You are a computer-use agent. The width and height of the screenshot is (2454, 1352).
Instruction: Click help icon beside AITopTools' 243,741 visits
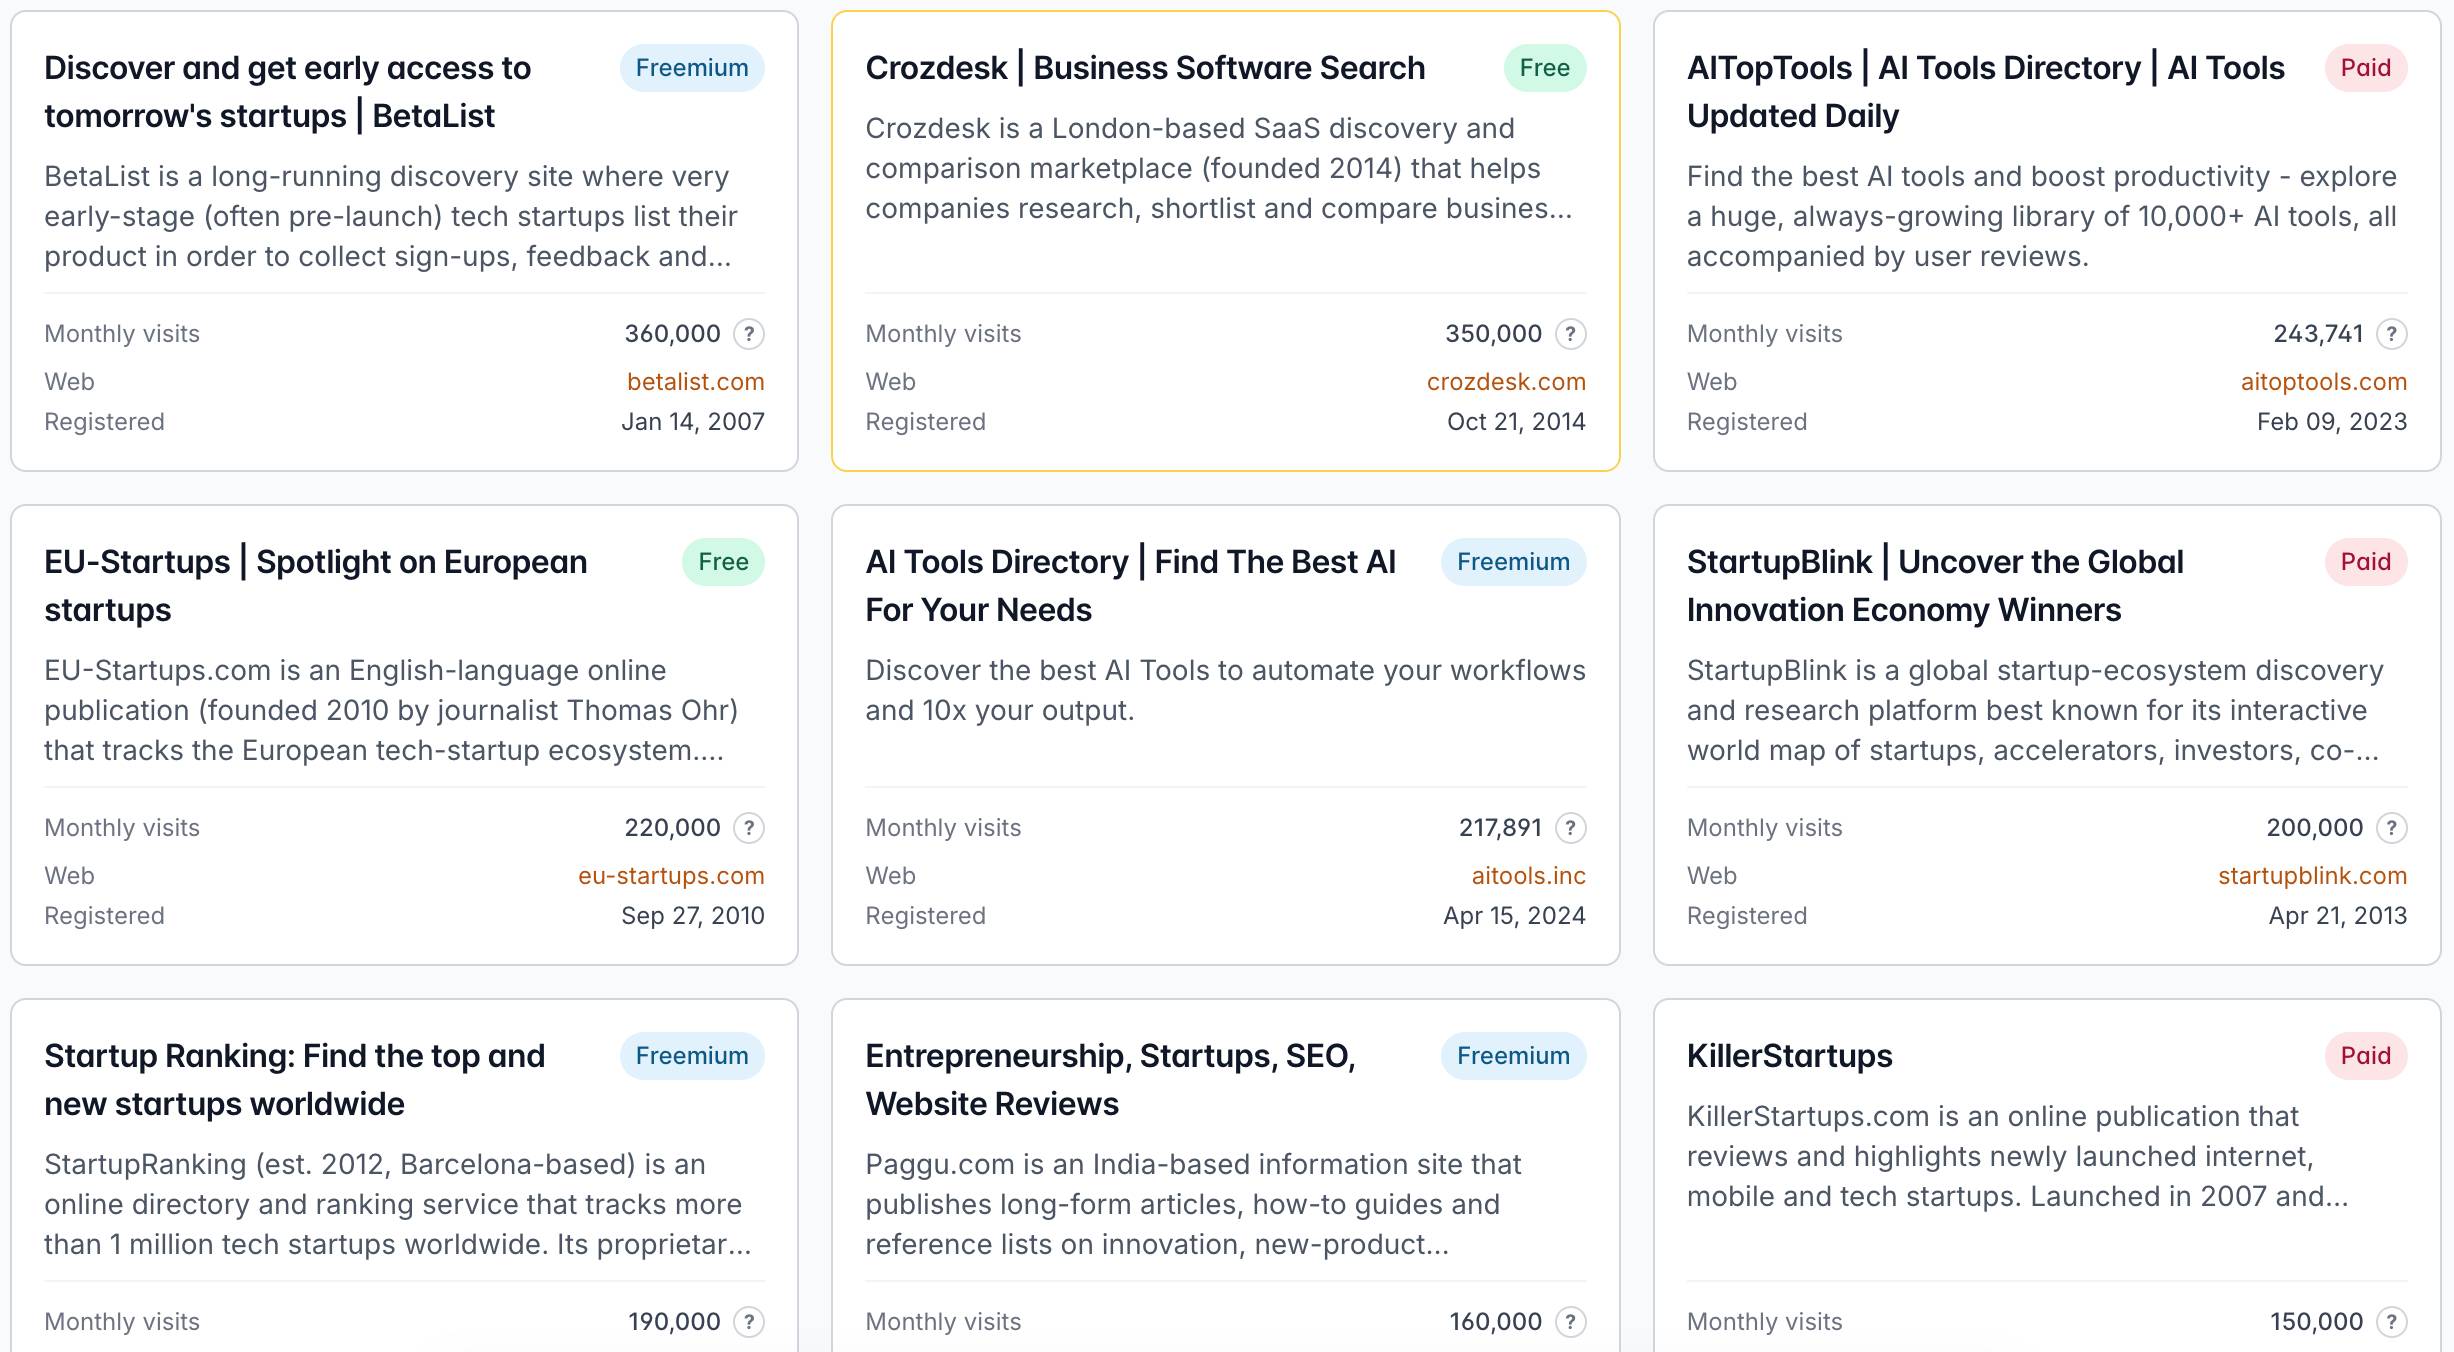(2391, 334)
